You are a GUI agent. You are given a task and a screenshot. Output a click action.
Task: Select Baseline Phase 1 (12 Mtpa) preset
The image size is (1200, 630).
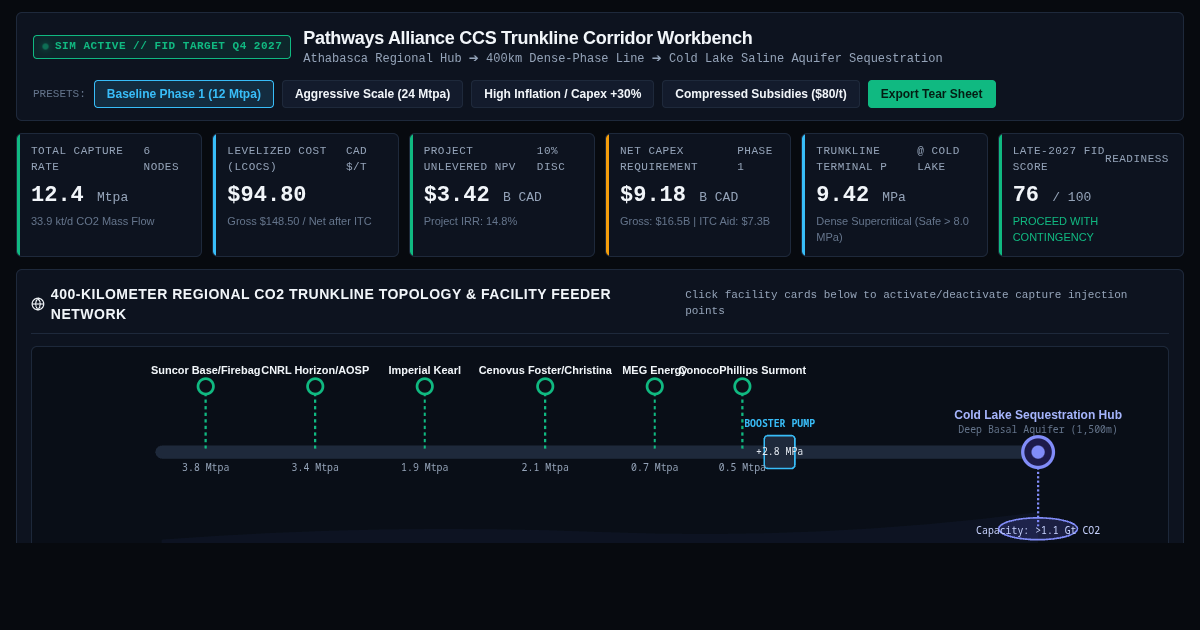pyautogui.click(x=184, y=94)
